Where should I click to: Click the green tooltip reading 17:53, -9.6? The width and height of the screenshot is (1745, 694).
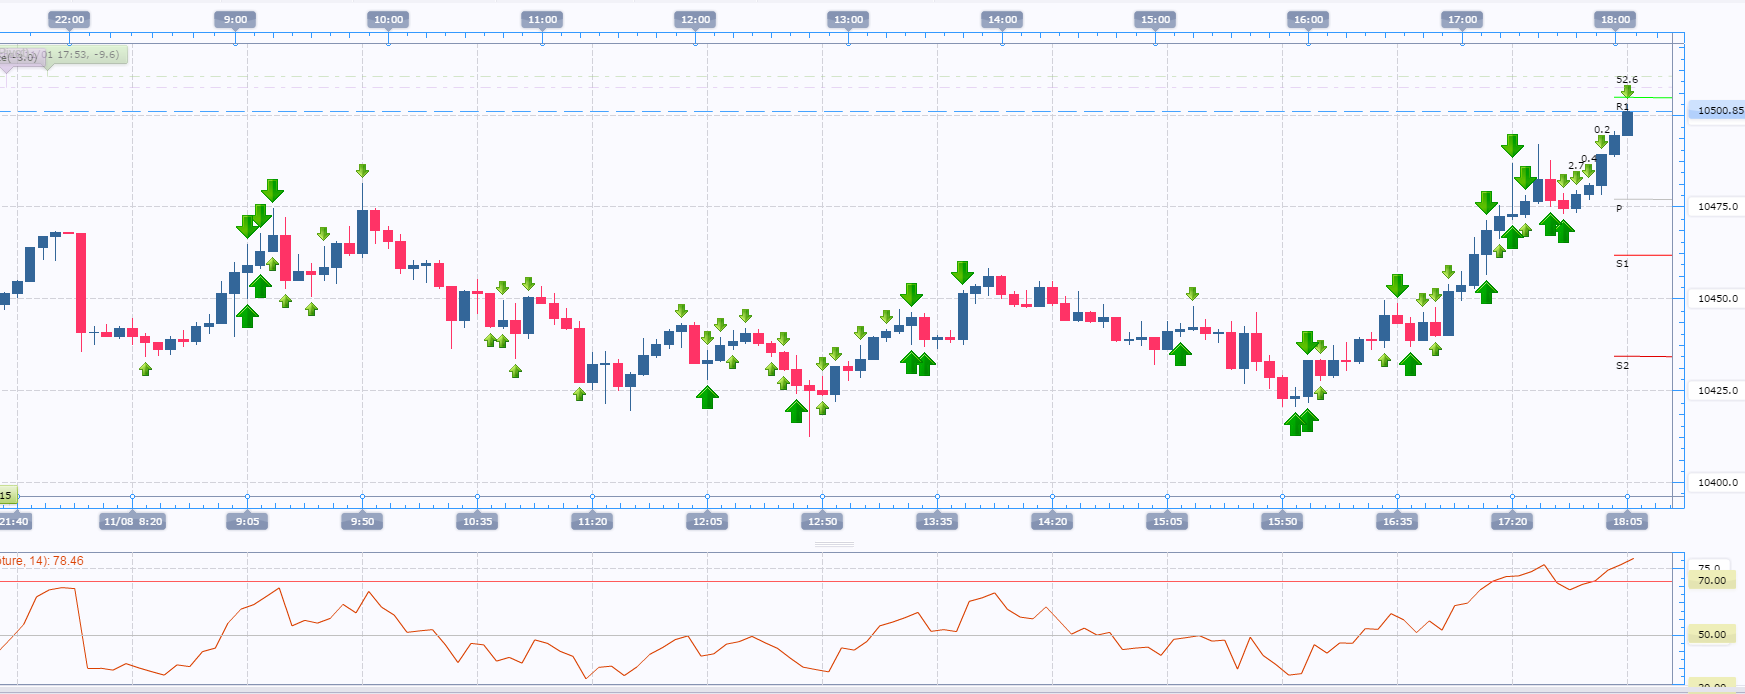[x=84, y=54]
